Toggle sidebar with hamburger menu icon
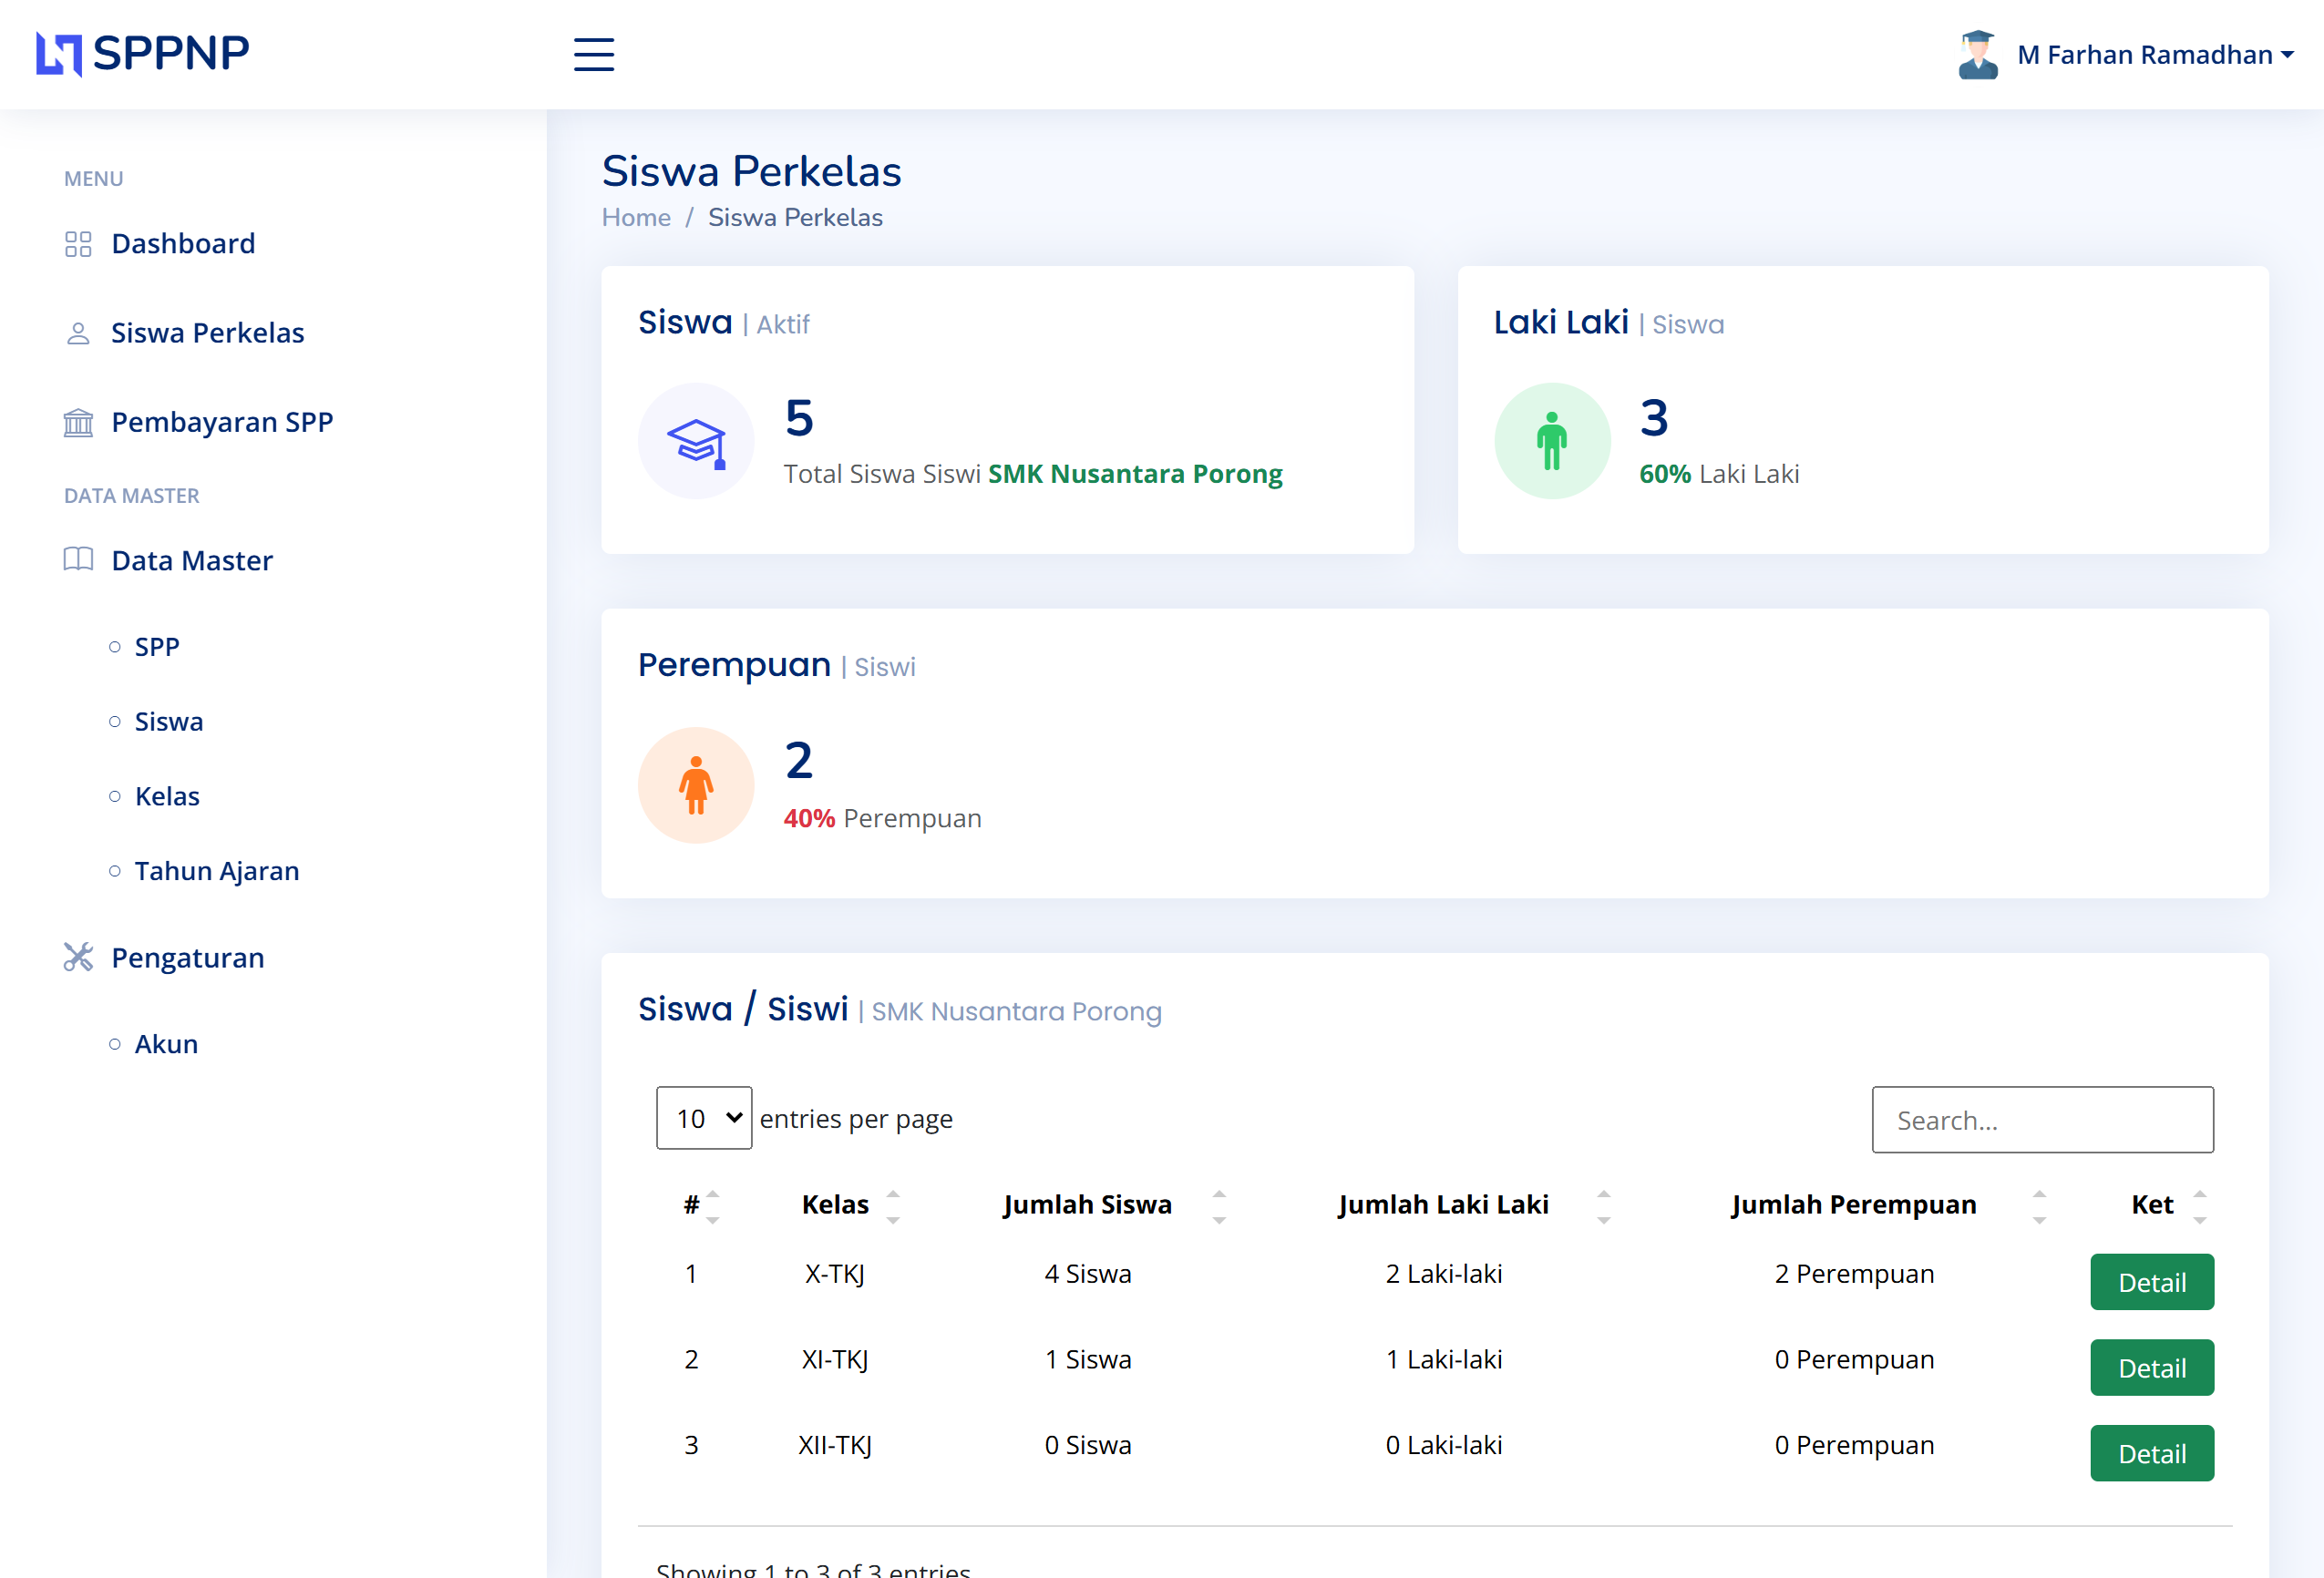This screenshot has width=2324, height=1578. point(593,54)
